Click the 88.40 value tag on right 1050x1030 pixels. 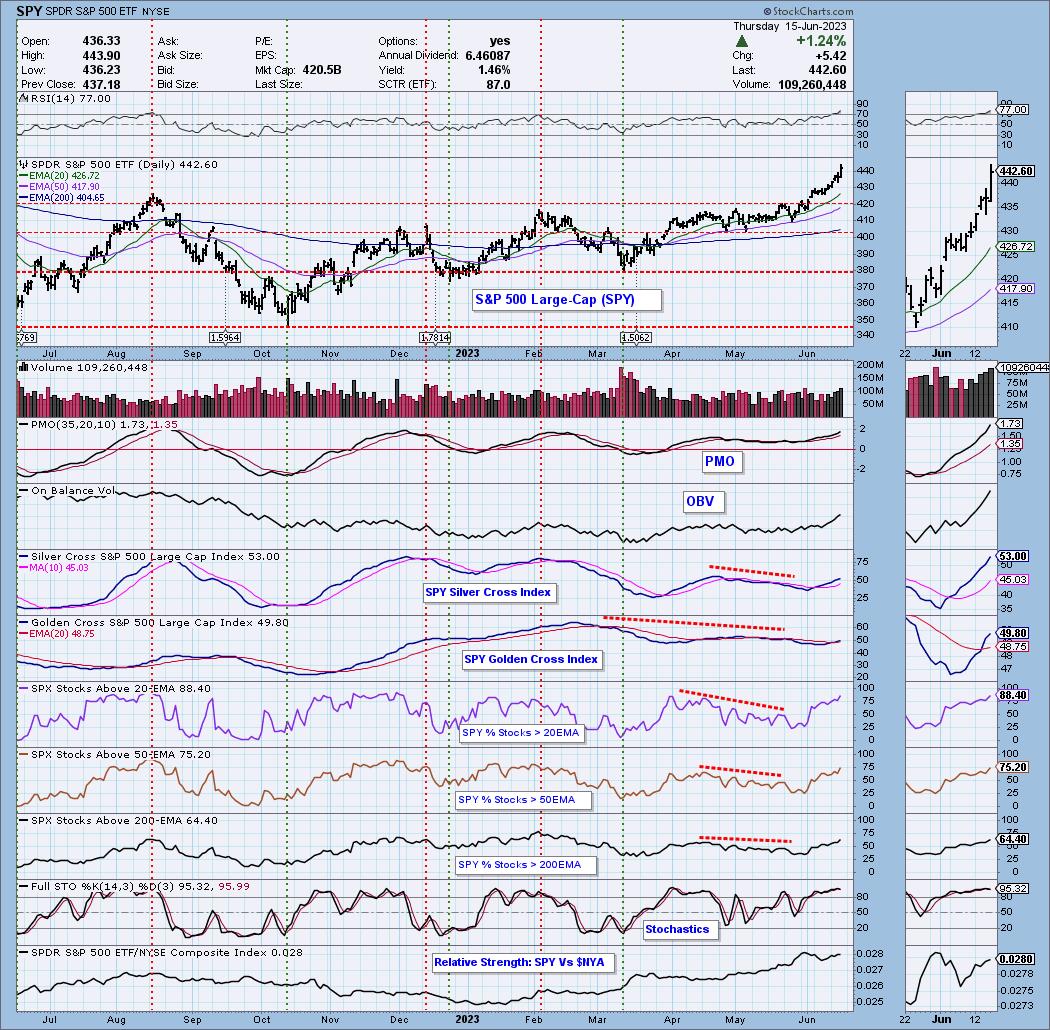coord(1012,696)
